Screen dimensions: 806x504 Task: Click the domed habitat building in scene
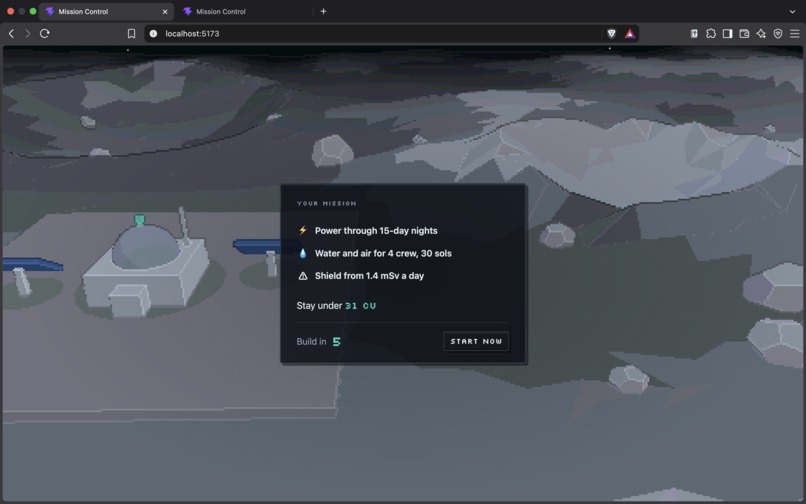146,266
